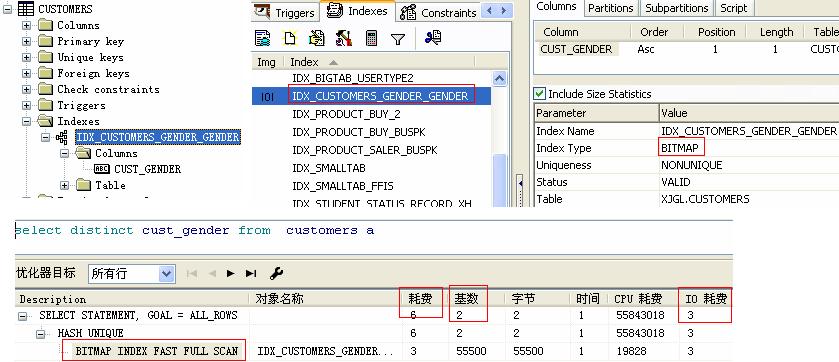Go to the next plan step

coord(231,274)
